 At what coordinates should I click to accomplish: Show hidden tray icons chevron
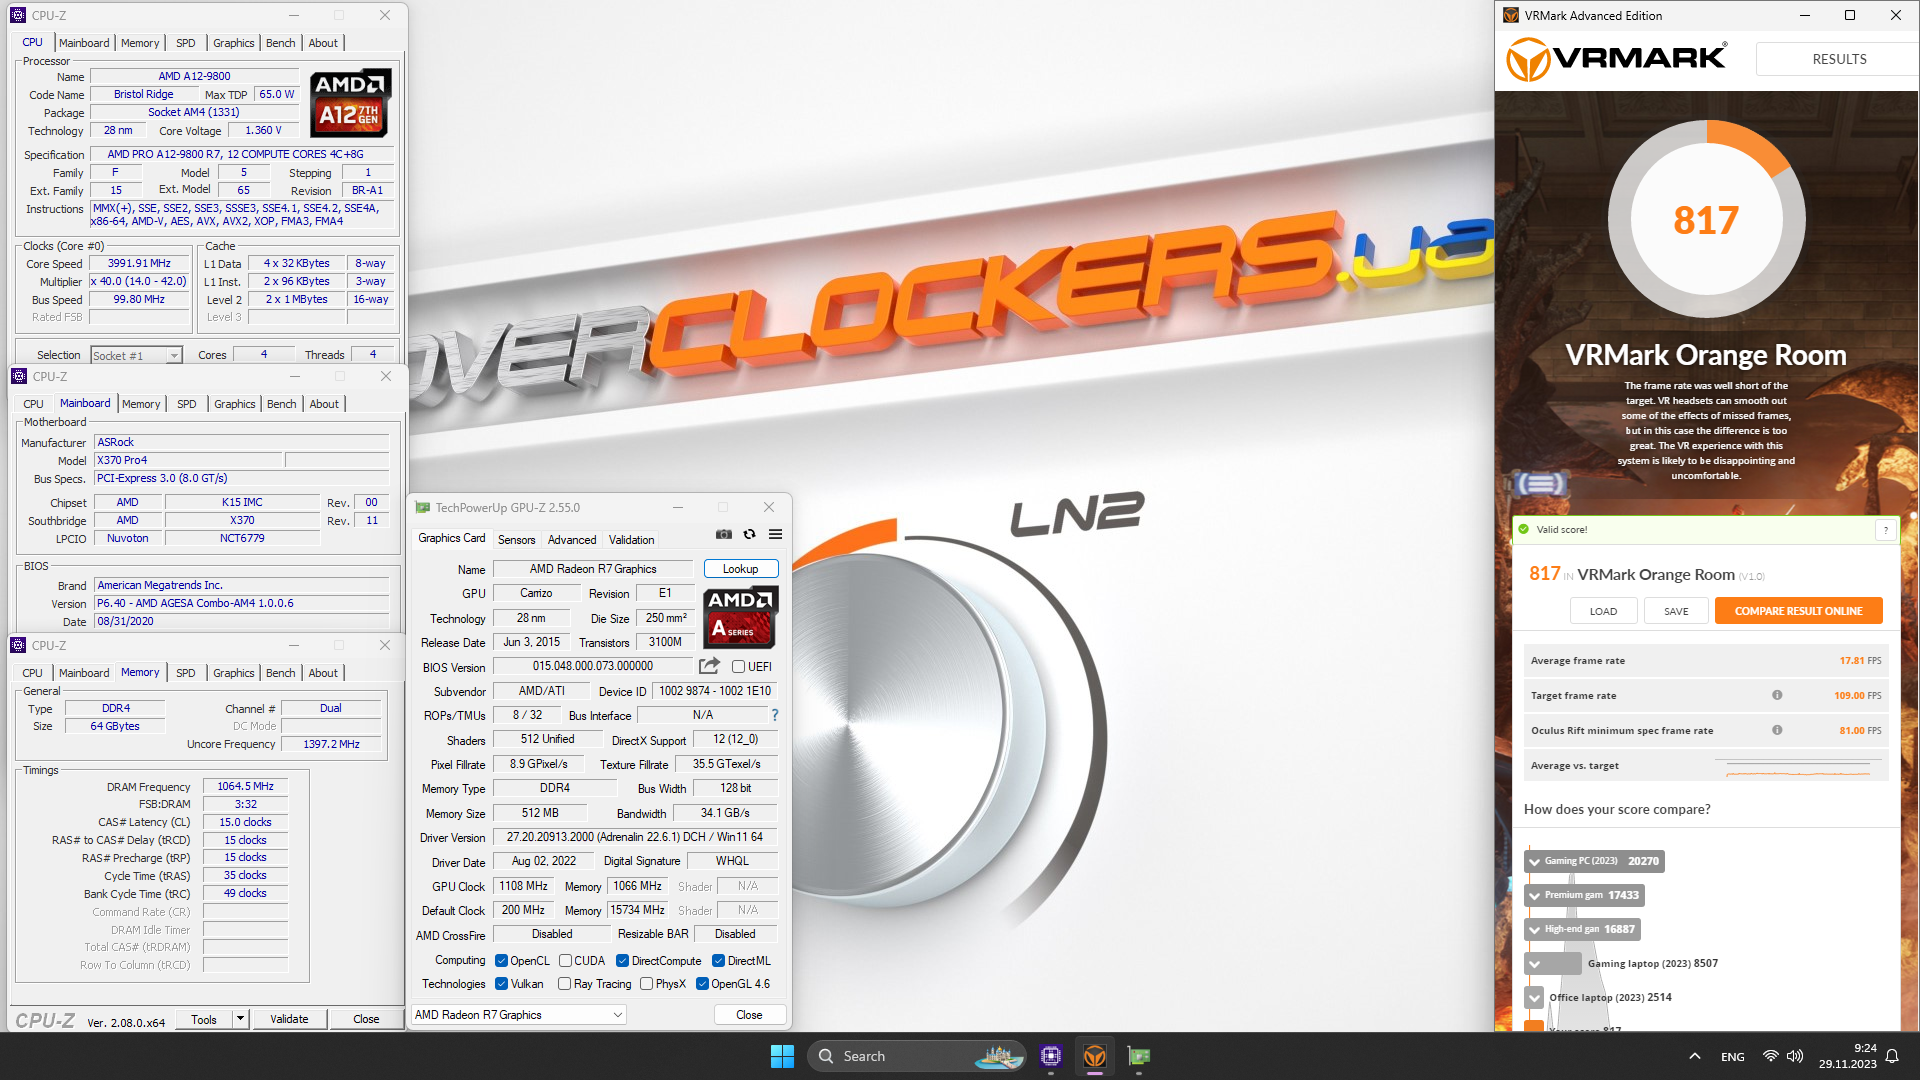[x=1694, y=1056]
